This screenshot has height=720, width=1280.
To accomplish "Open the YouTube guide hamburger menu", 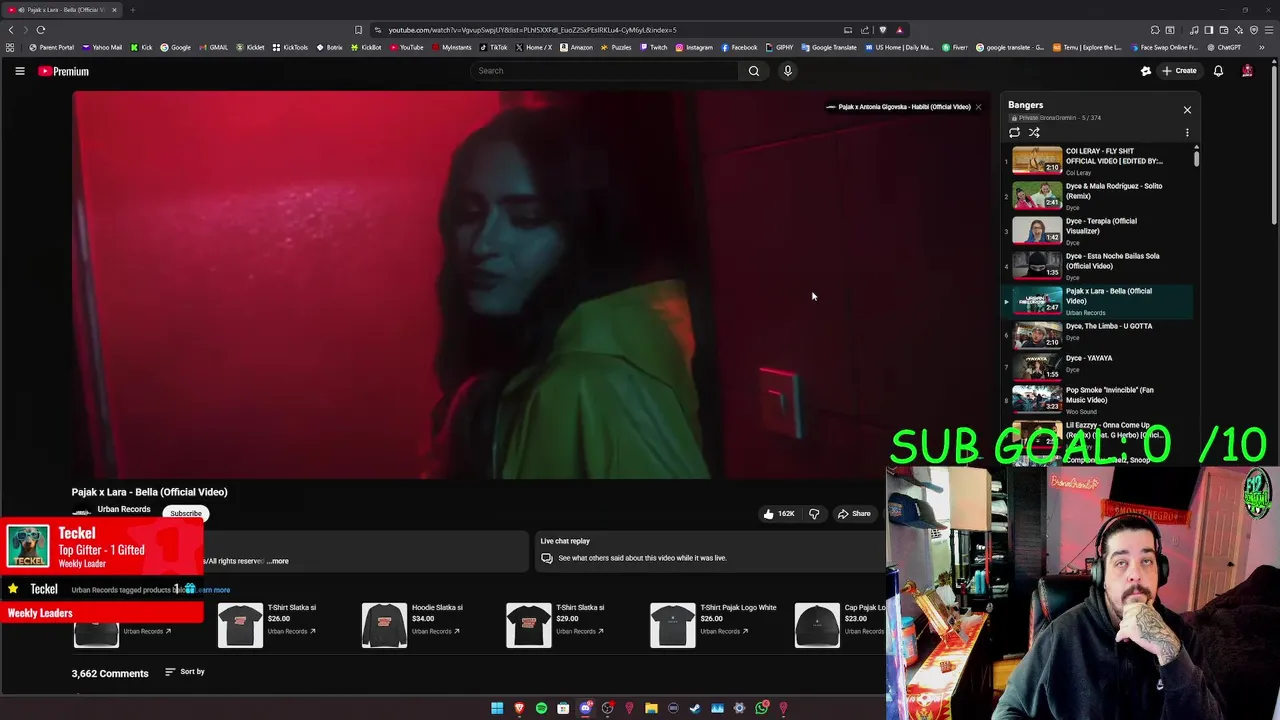I will (19, 71).
